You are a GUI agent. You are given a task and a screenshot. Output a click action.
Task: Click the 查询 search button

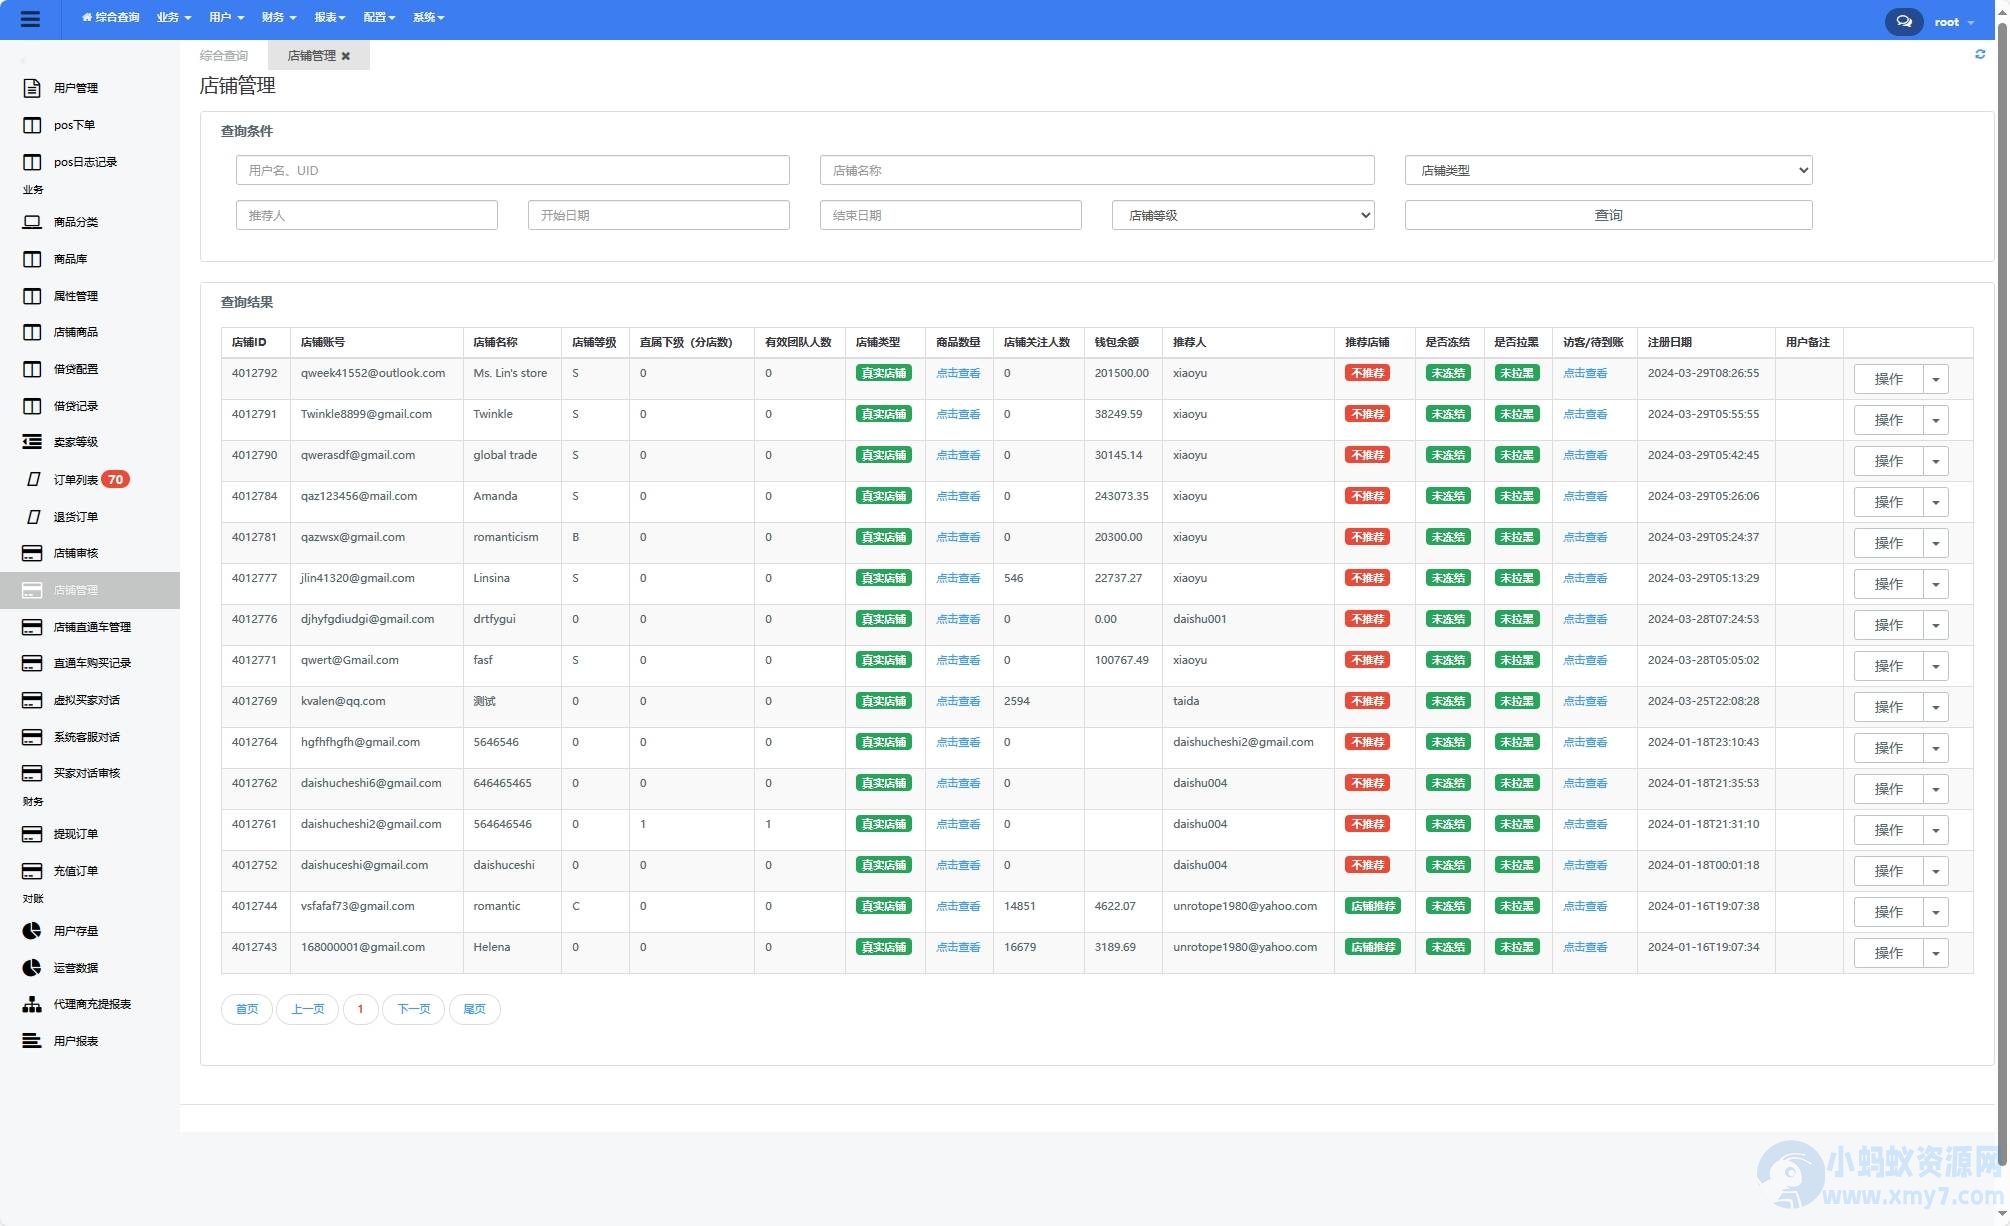pyautogui.click(x=1608, y=215)
